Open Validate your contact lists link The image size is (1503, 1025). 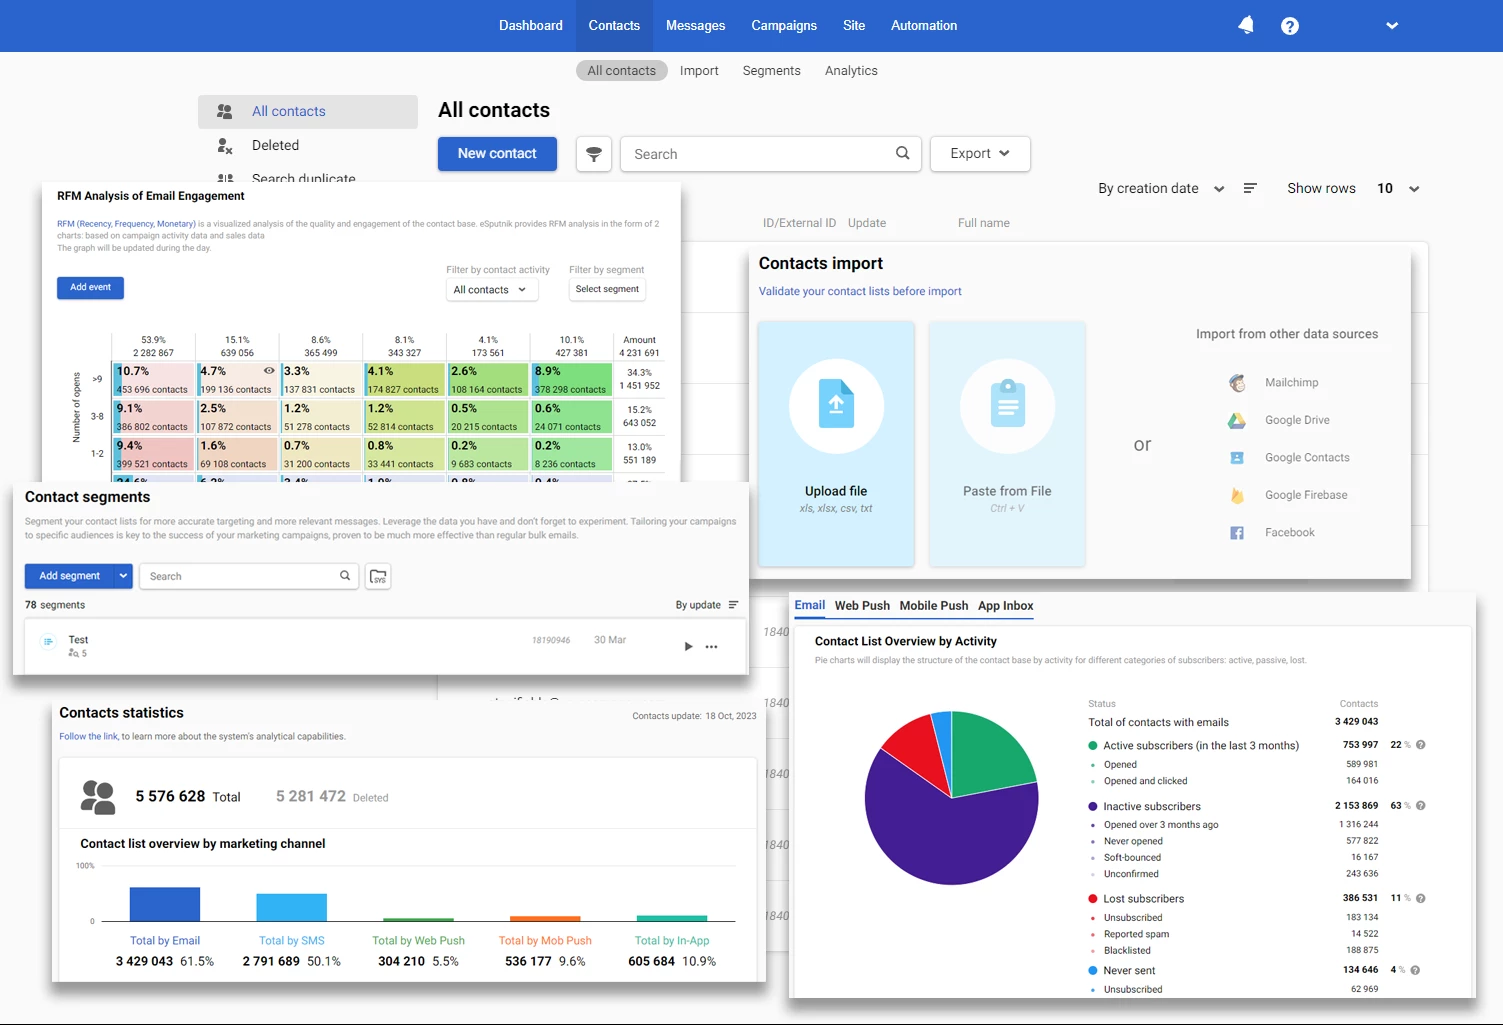pyautogui.click(x=860, y=291)
